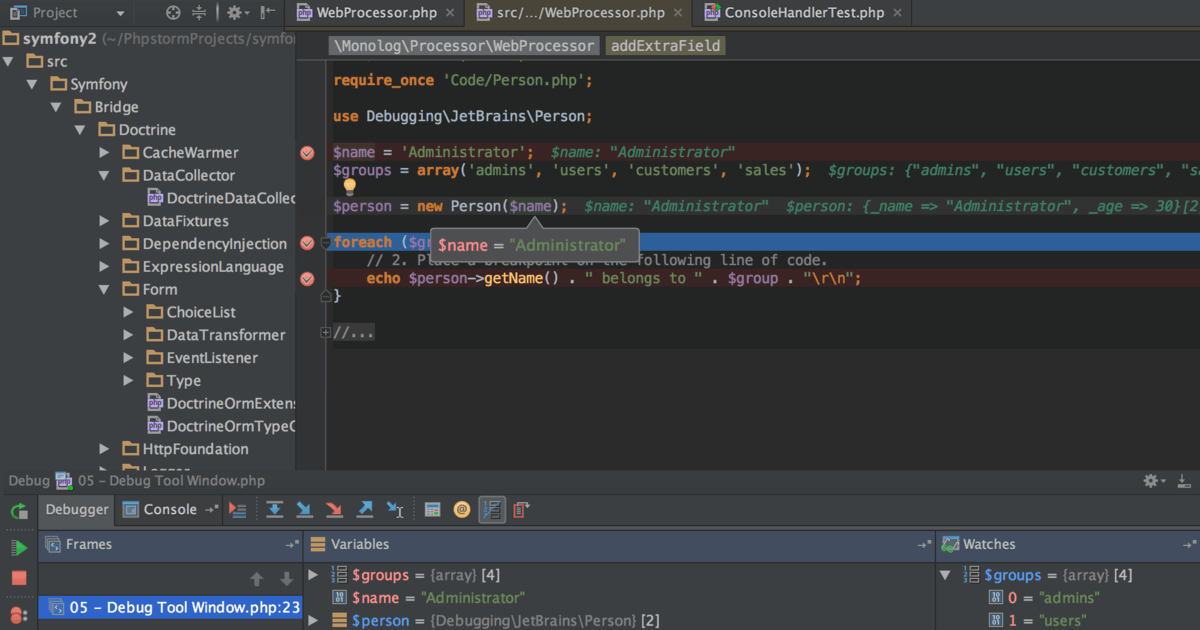The height and width of the screenshot is (630, 1200).
Task: Select frame 05 – Debug Tool Window.php:23
Action: coord(170,607)
